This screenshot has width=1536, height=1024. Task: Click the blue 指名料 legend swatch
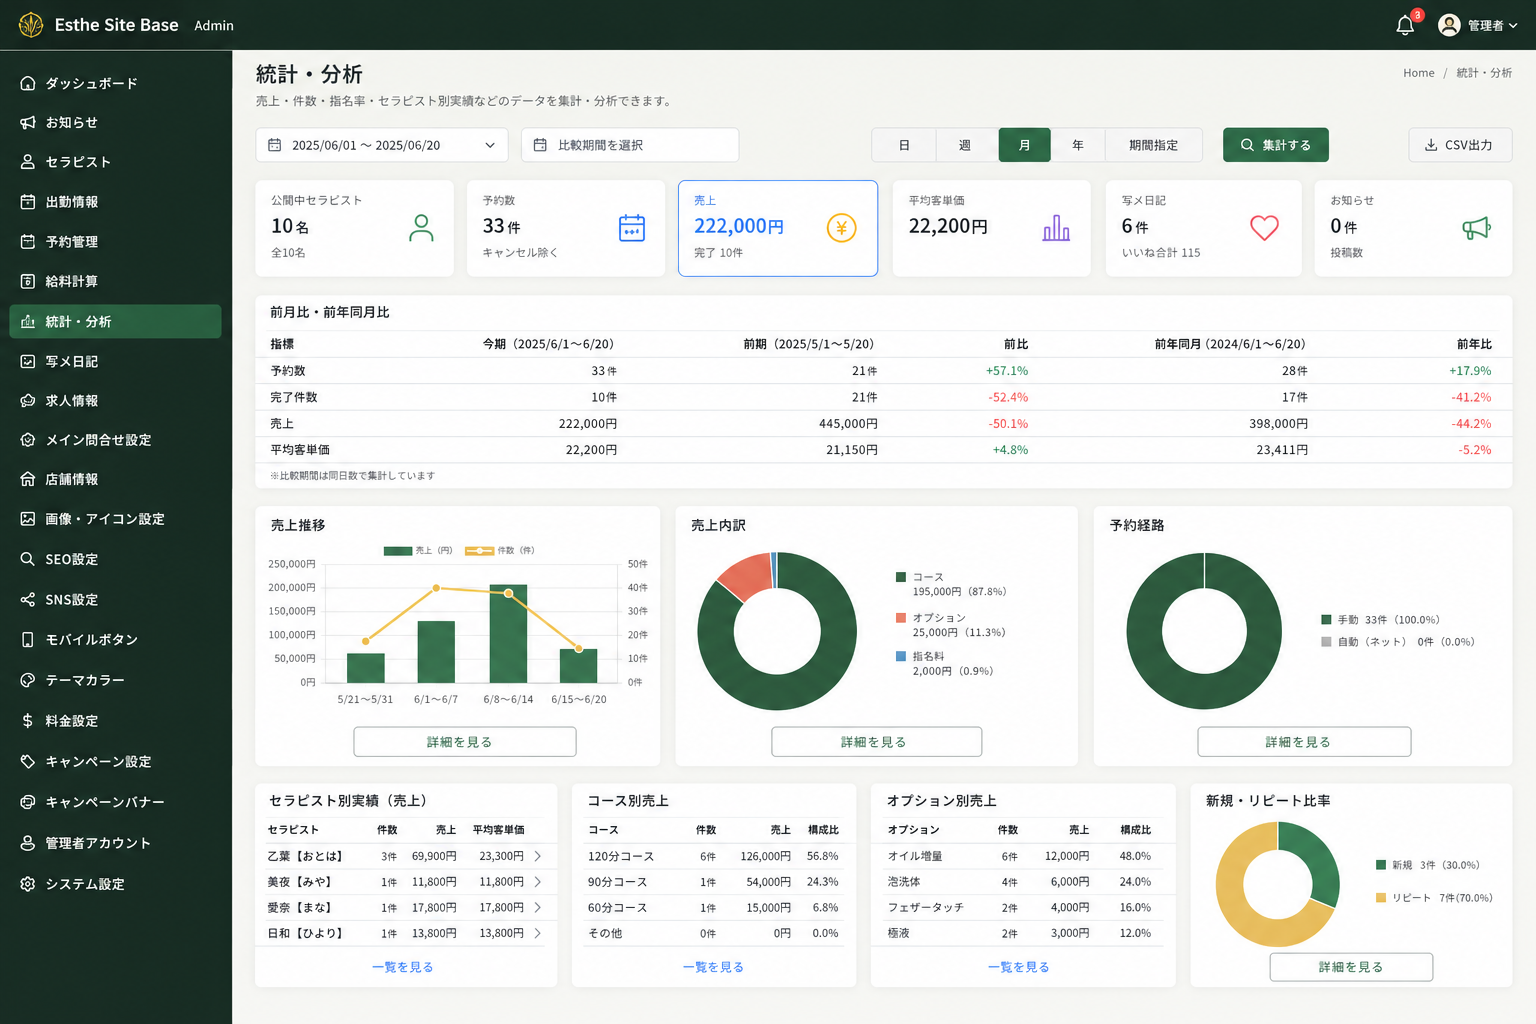point(901,657)
